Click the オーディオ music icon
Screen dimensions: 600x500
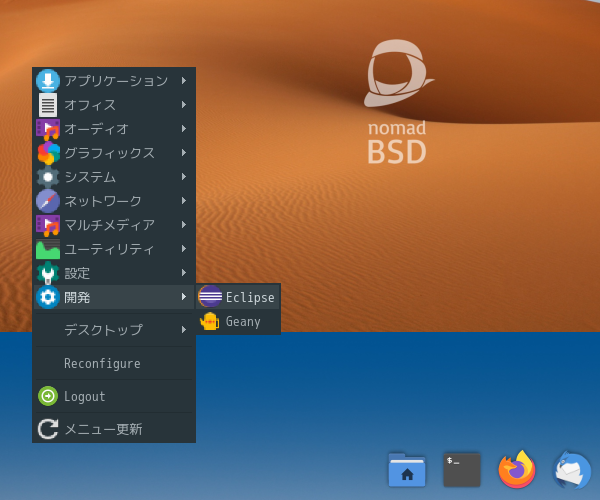point(48,129)
